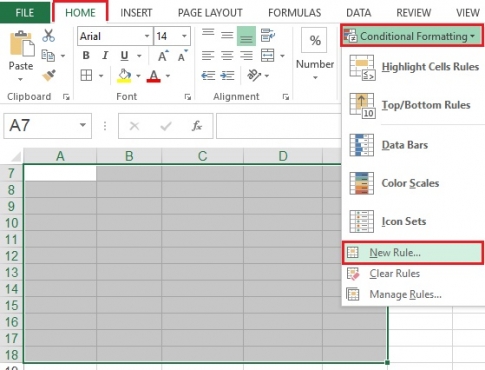Switch to the FORMULAS tab
The image size is (485, 370).
click(295, 13)
